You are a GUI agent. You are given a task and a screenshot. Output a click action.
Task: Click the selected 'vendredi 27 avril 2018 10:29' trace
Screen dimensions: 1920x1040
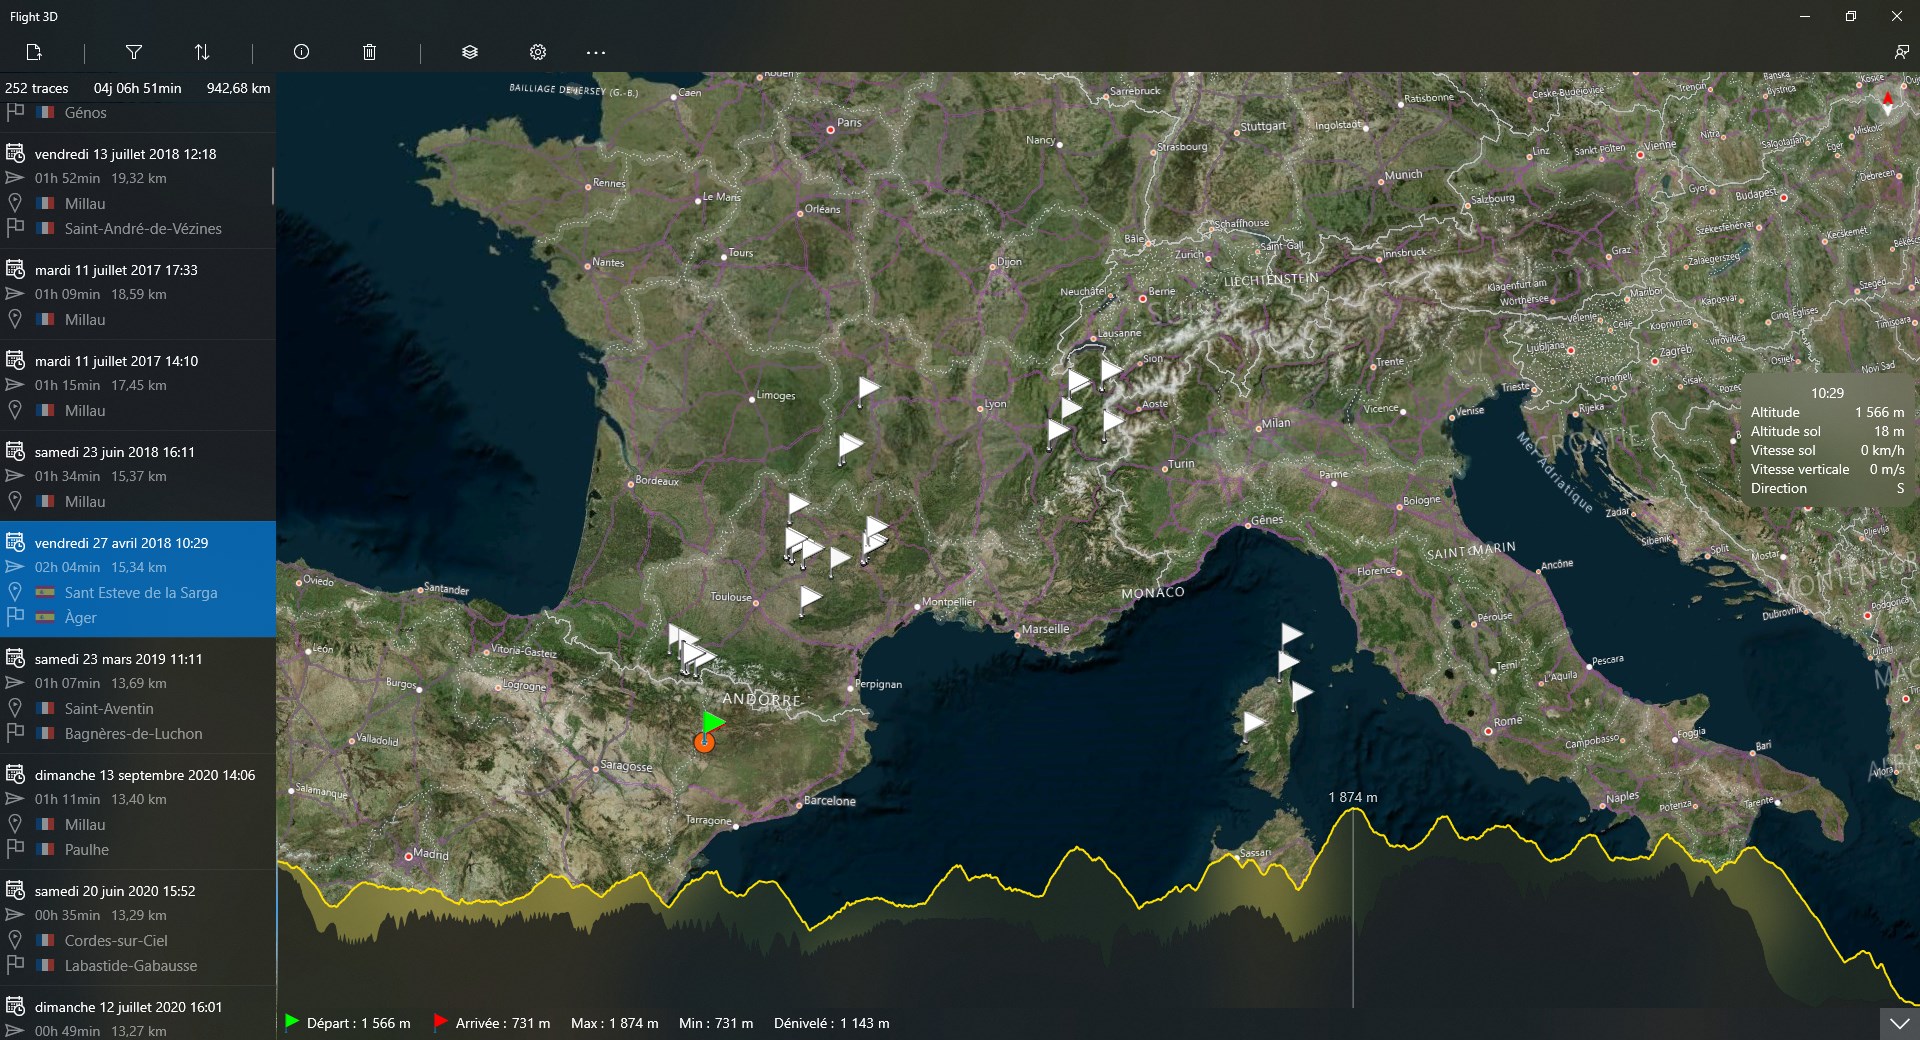(138, 580)
